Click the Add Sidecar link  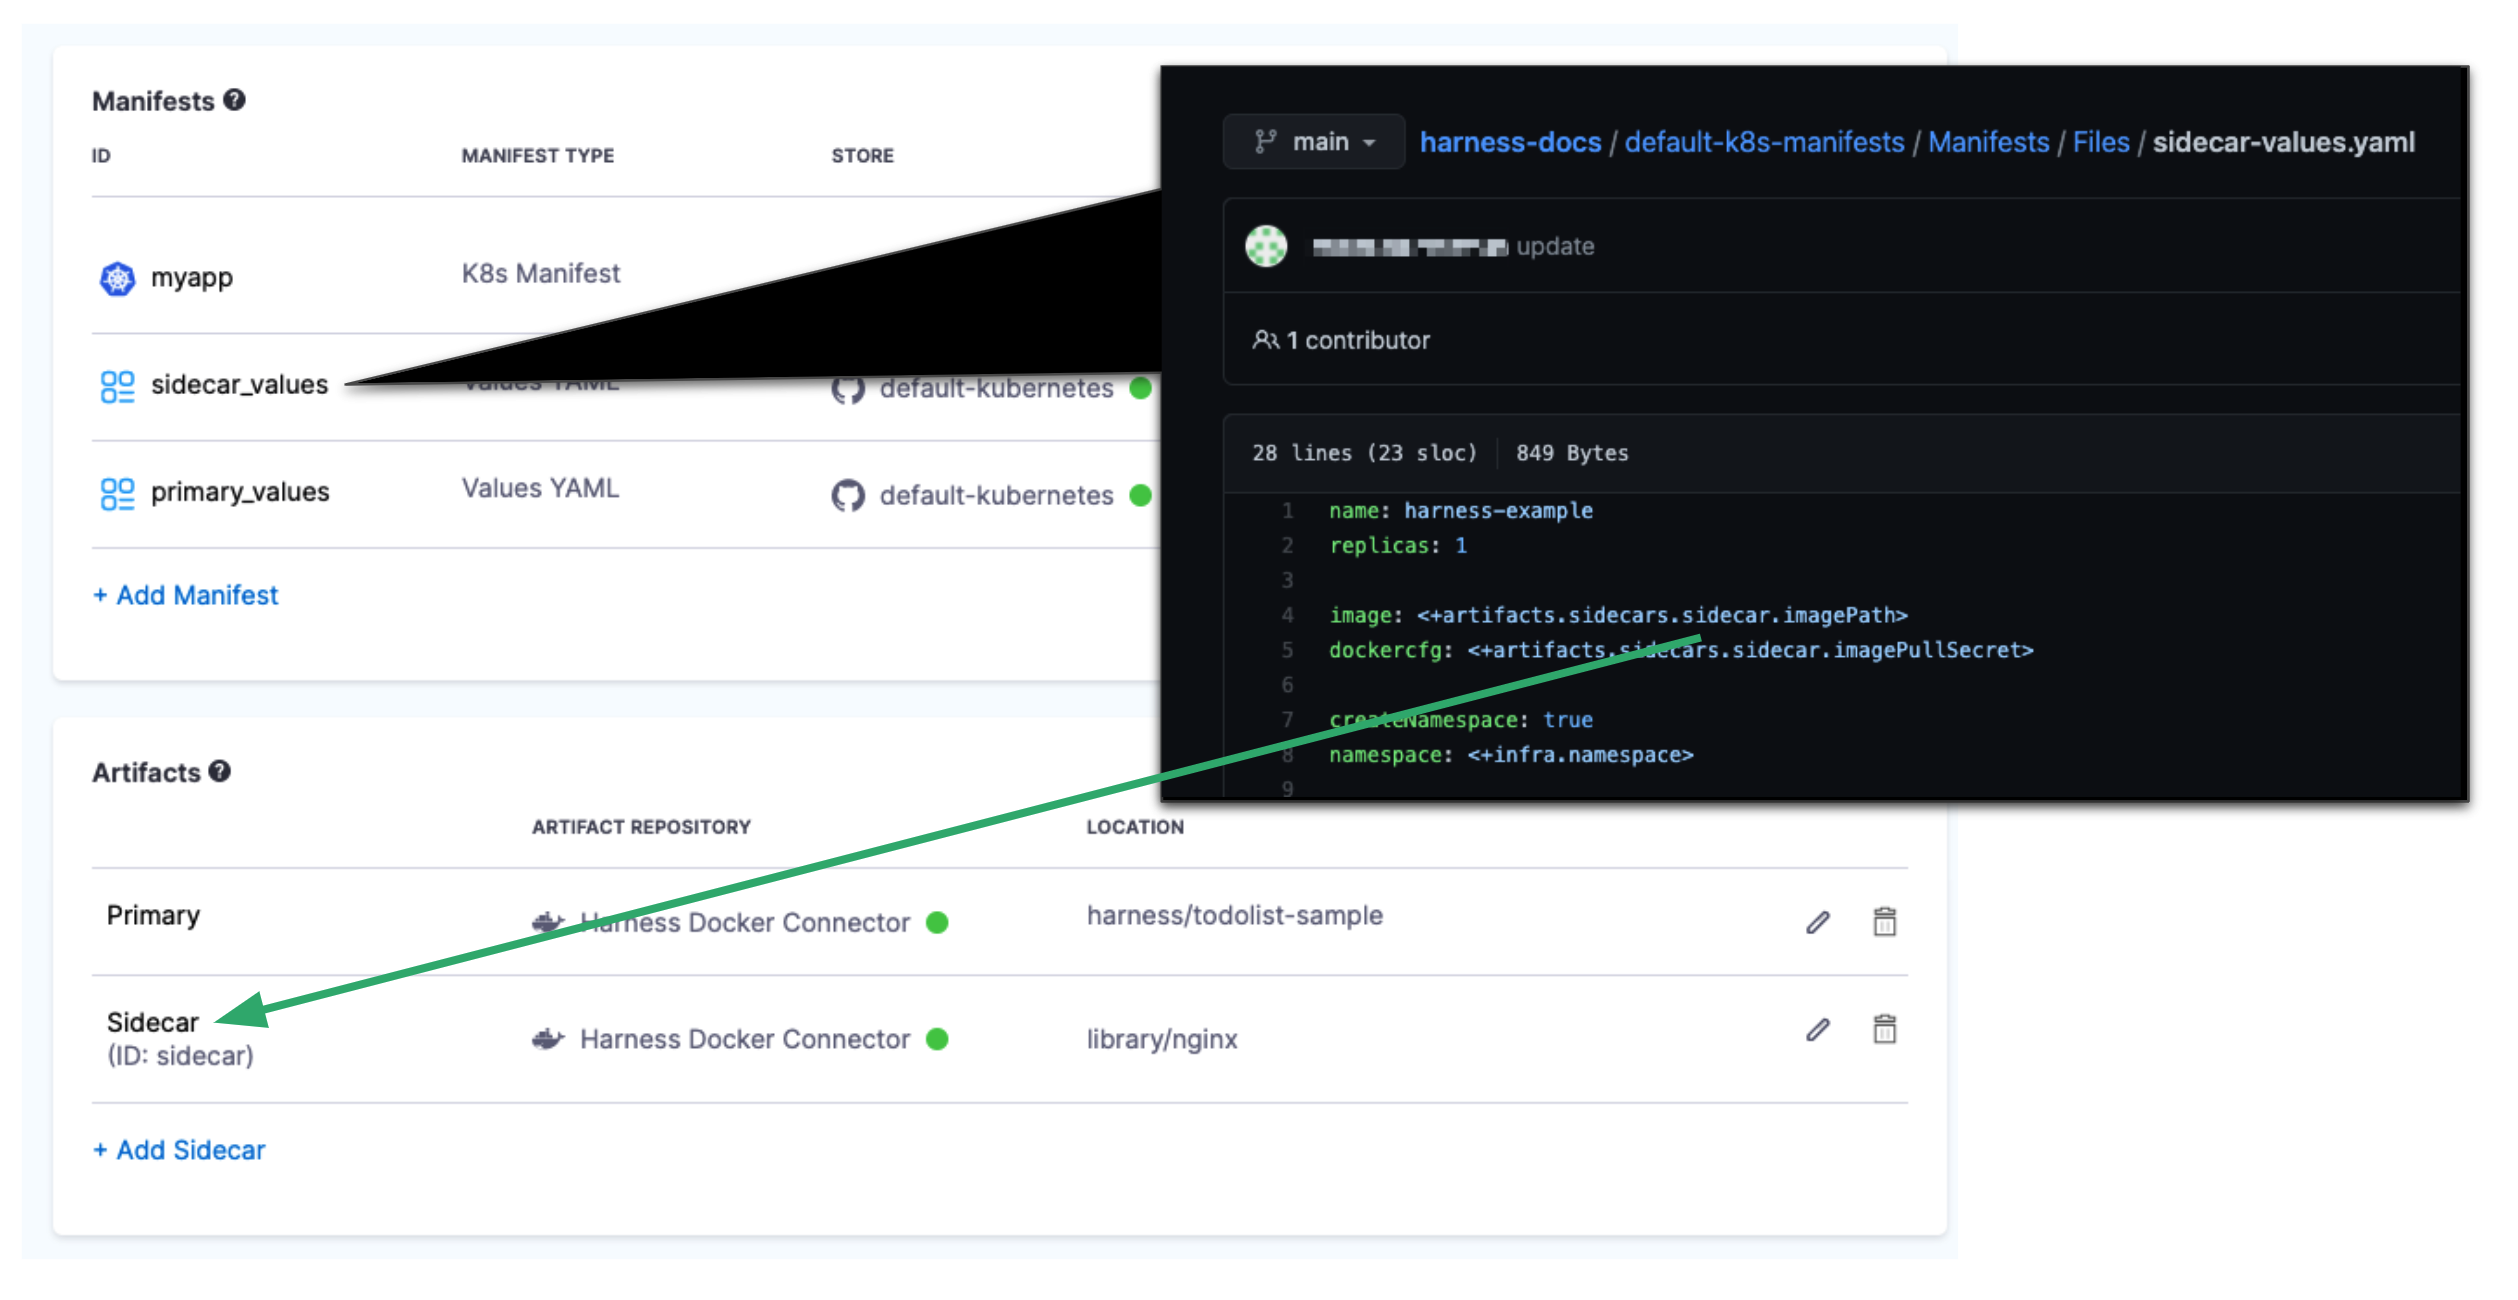point(180,1150)
